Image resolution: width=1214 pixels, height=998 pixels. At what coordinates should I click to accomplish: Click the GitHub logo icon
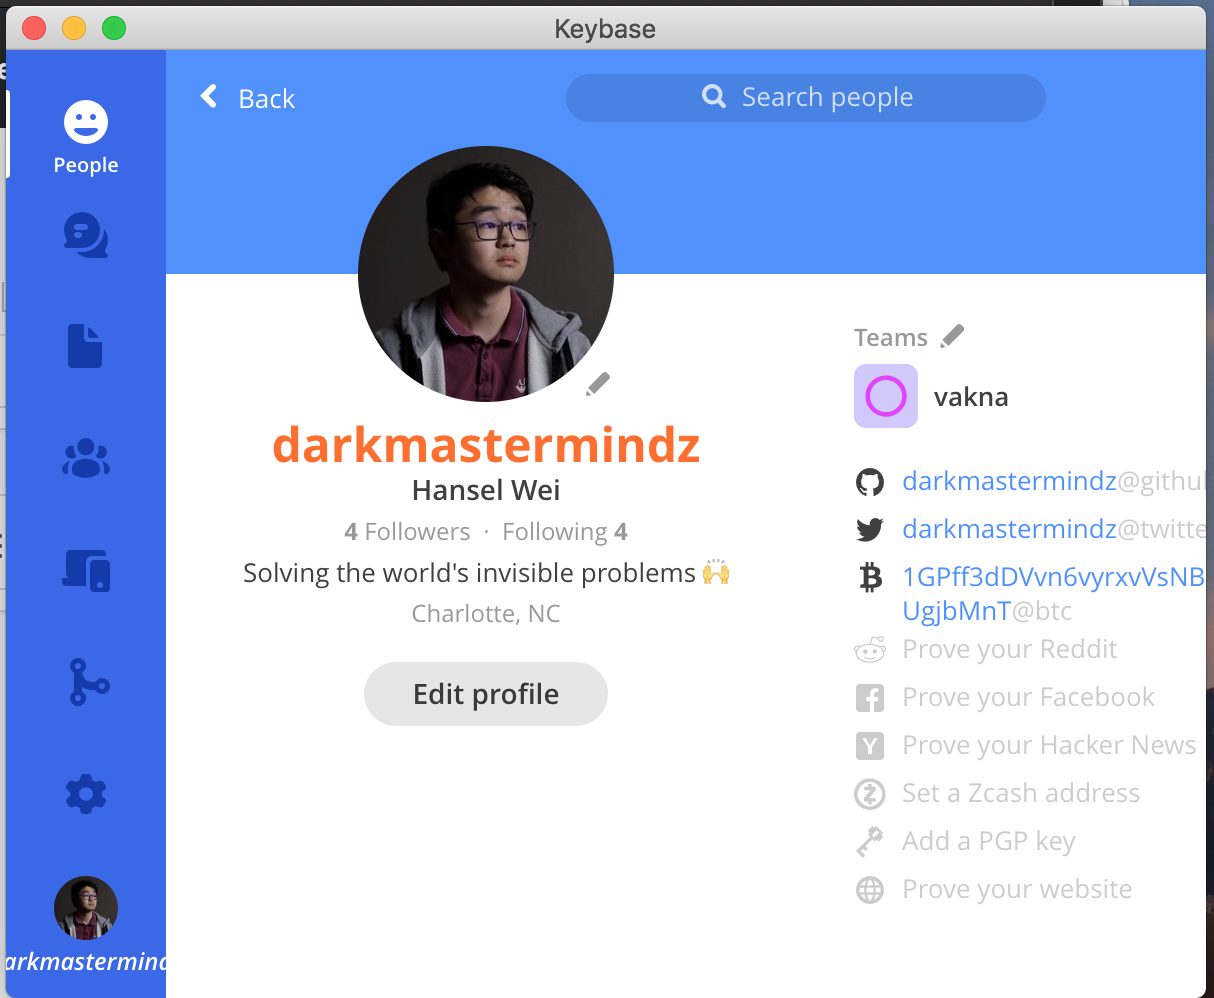(870, 483)
